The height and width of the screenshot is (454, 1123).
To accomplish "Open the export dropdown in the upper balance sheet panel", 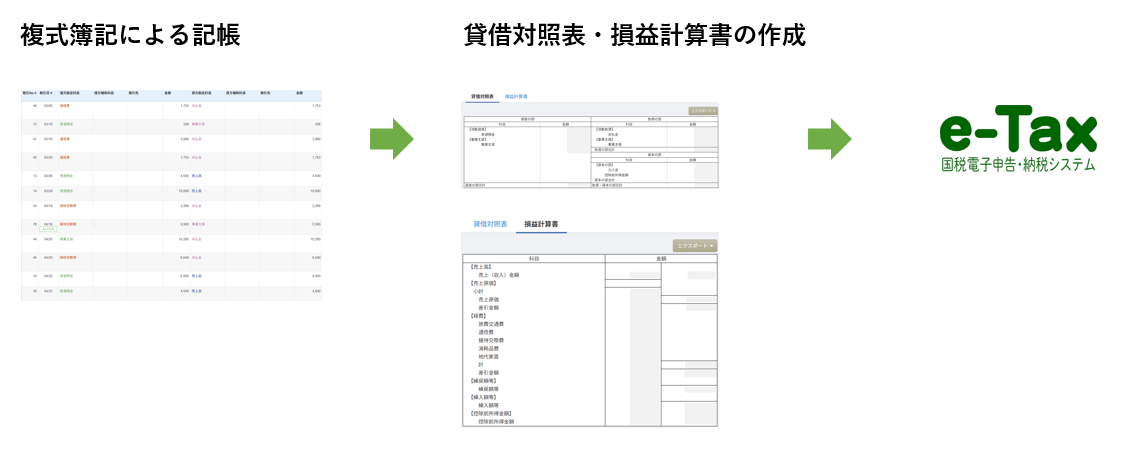I will 703,111.
